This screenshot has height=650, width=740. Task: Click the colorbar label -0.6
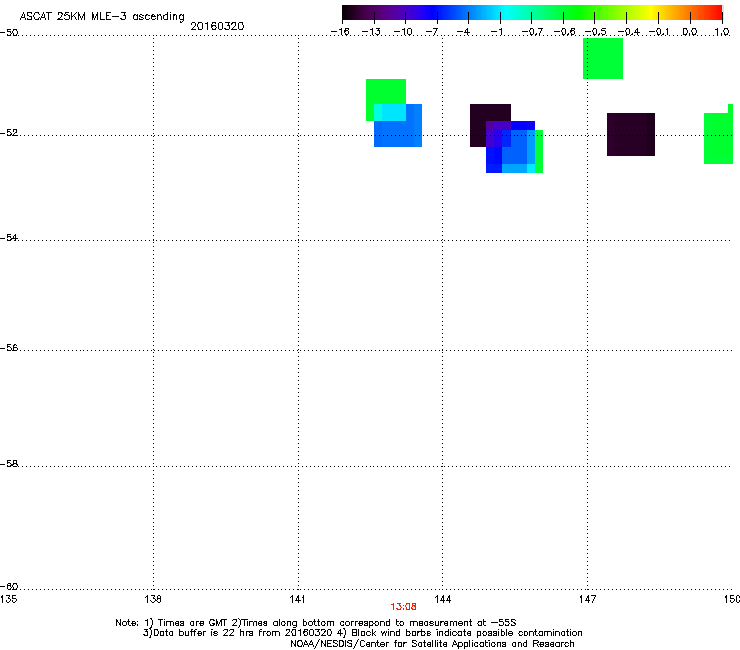pyautogui.click(x=564, y=32)
